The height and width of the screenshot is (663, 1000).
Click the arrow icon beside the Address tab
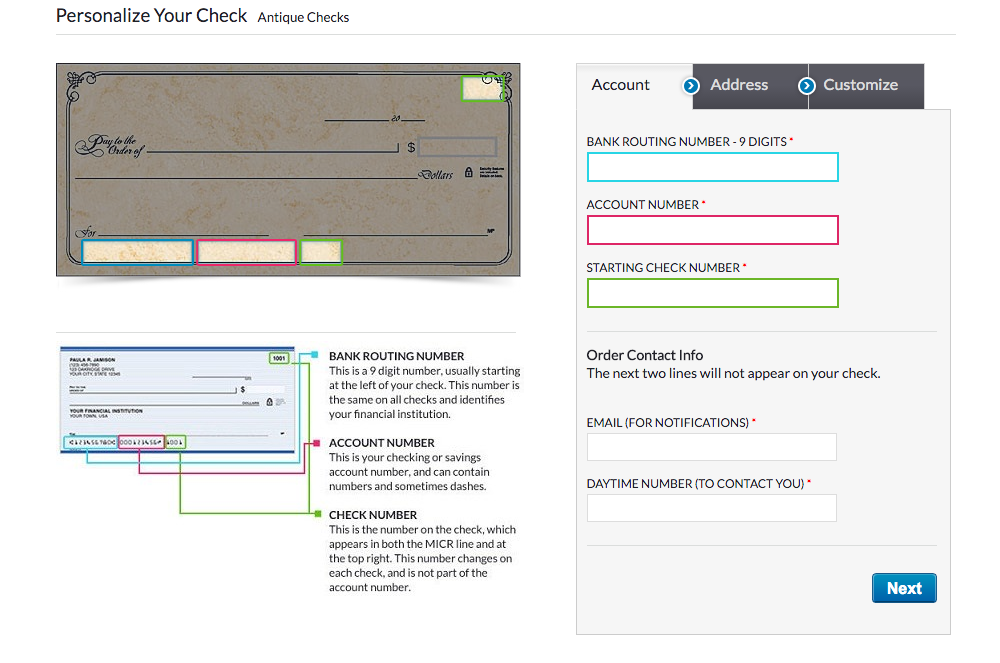point(691,86)
